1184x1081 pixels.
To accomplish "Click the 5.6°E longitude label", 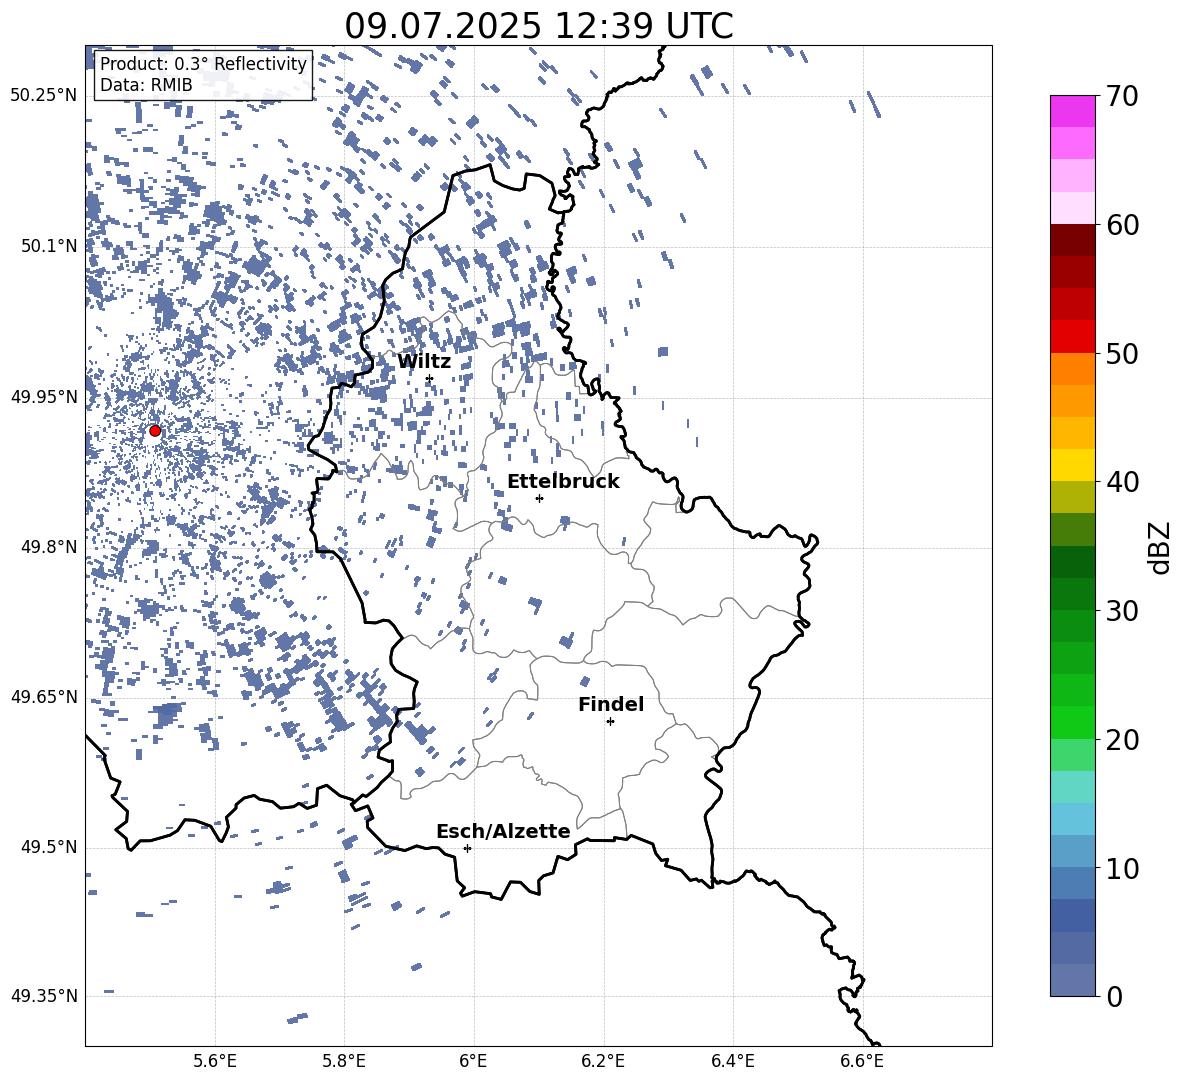I will point(215,1061).
